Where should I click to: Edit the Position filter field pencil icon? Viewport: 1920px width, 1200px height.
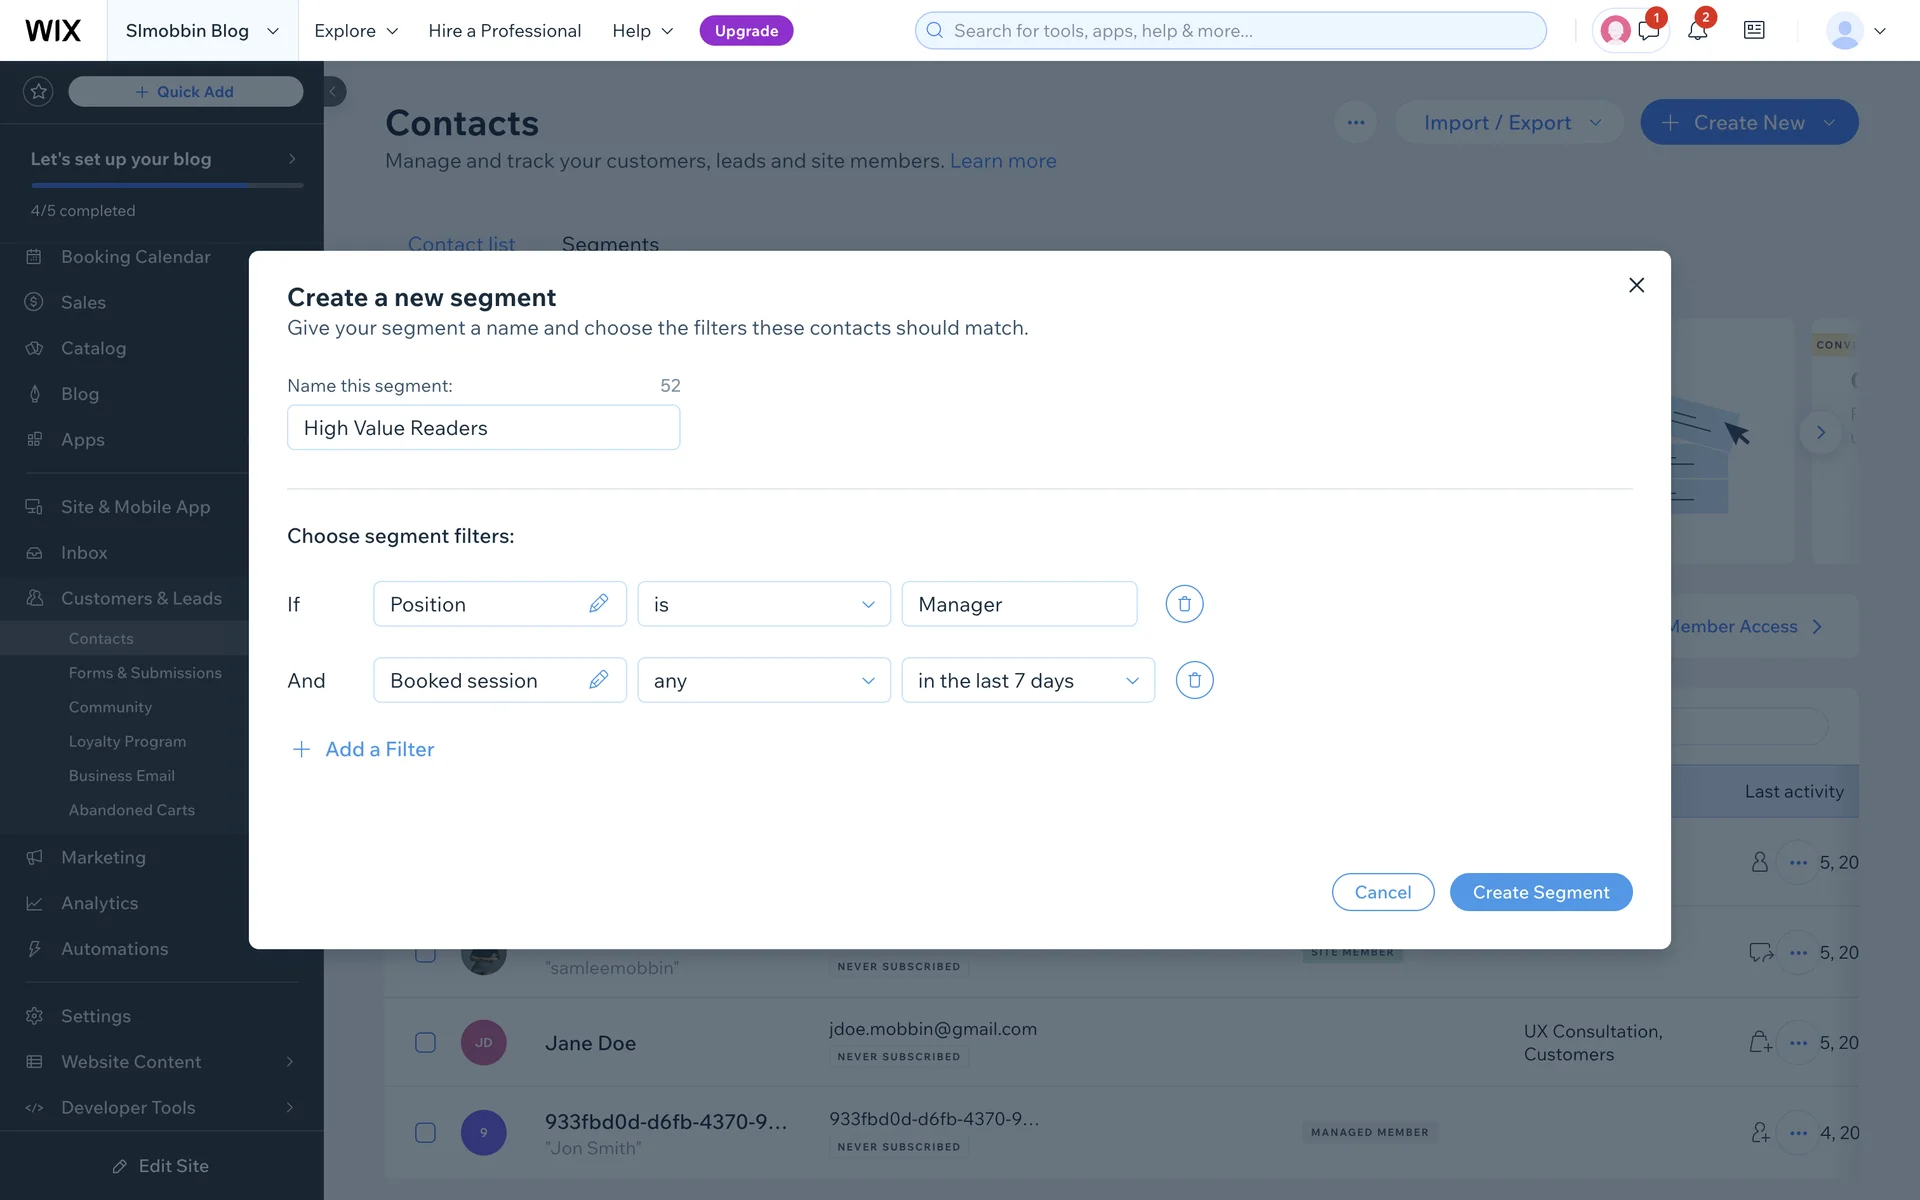click(x=598, y=604)
